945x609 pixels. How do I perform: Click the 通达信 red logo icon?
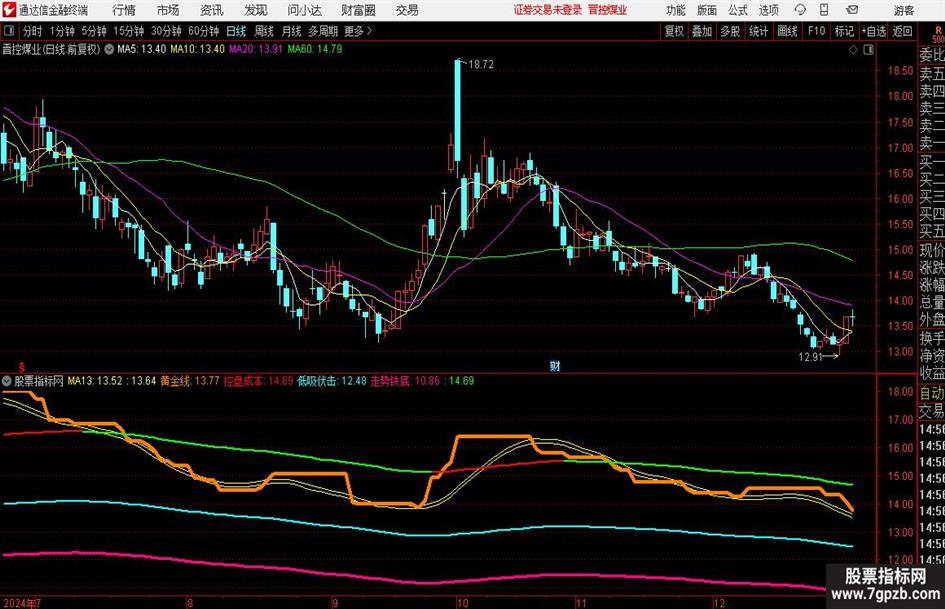[9, 10]
